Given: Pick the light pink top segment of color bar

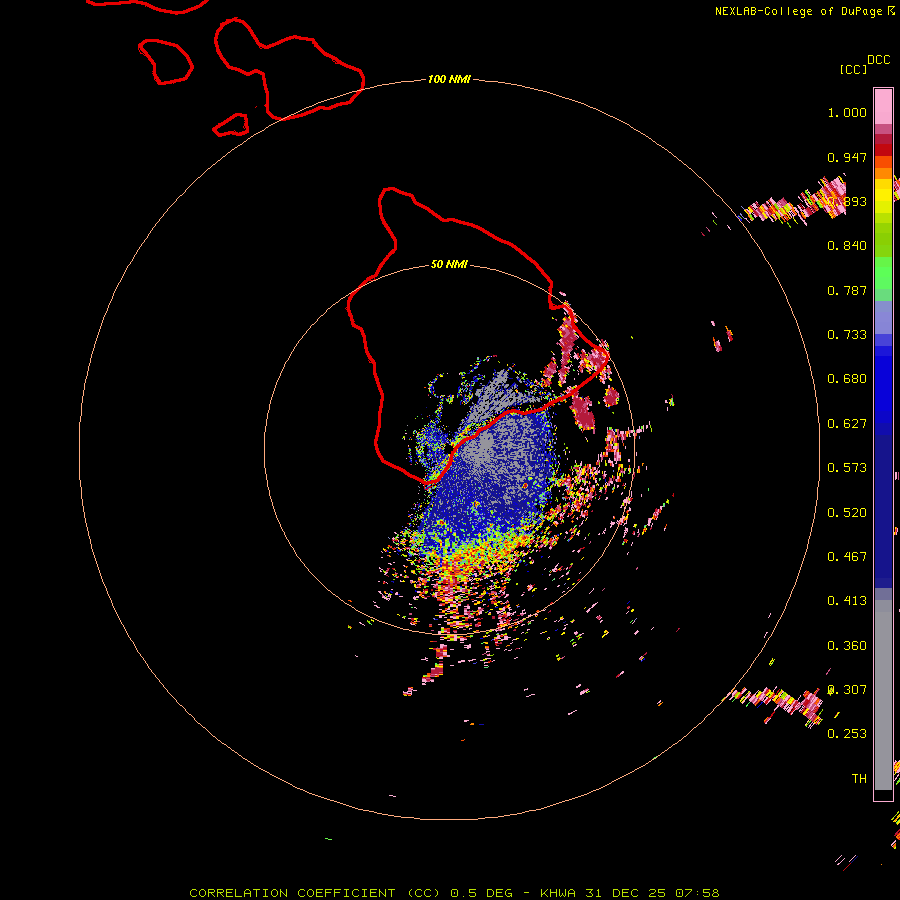Looking at the screenshot, I should (x=883, y=107).
